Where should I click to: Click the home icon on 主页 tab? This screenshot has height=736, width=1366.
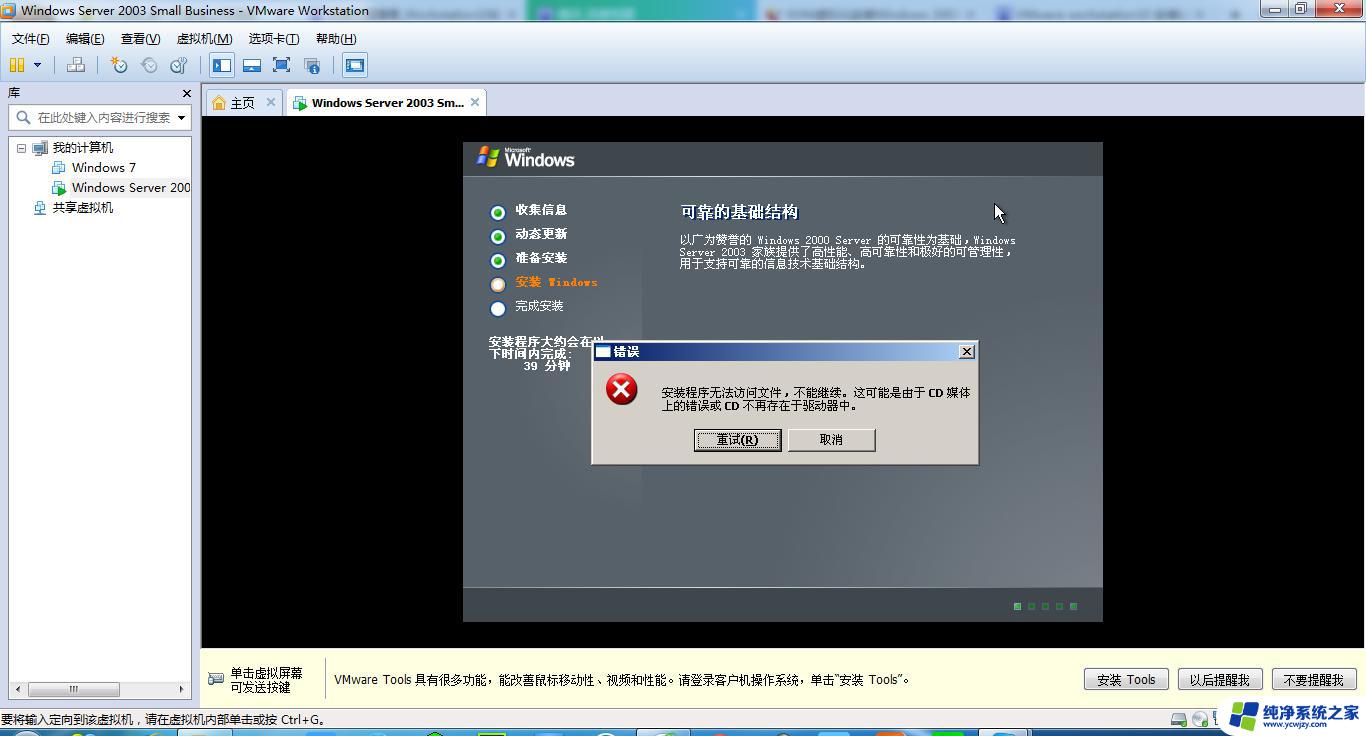click(219, 103)
